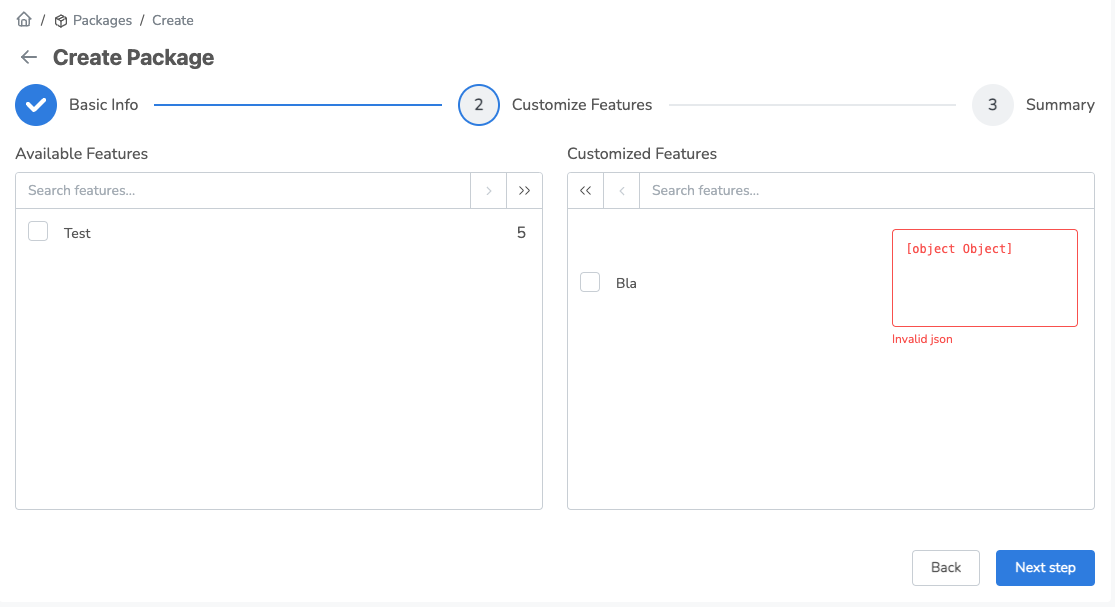Select the Customize Features step label
The image size is (1115, 607).
(x=582, y=105)
